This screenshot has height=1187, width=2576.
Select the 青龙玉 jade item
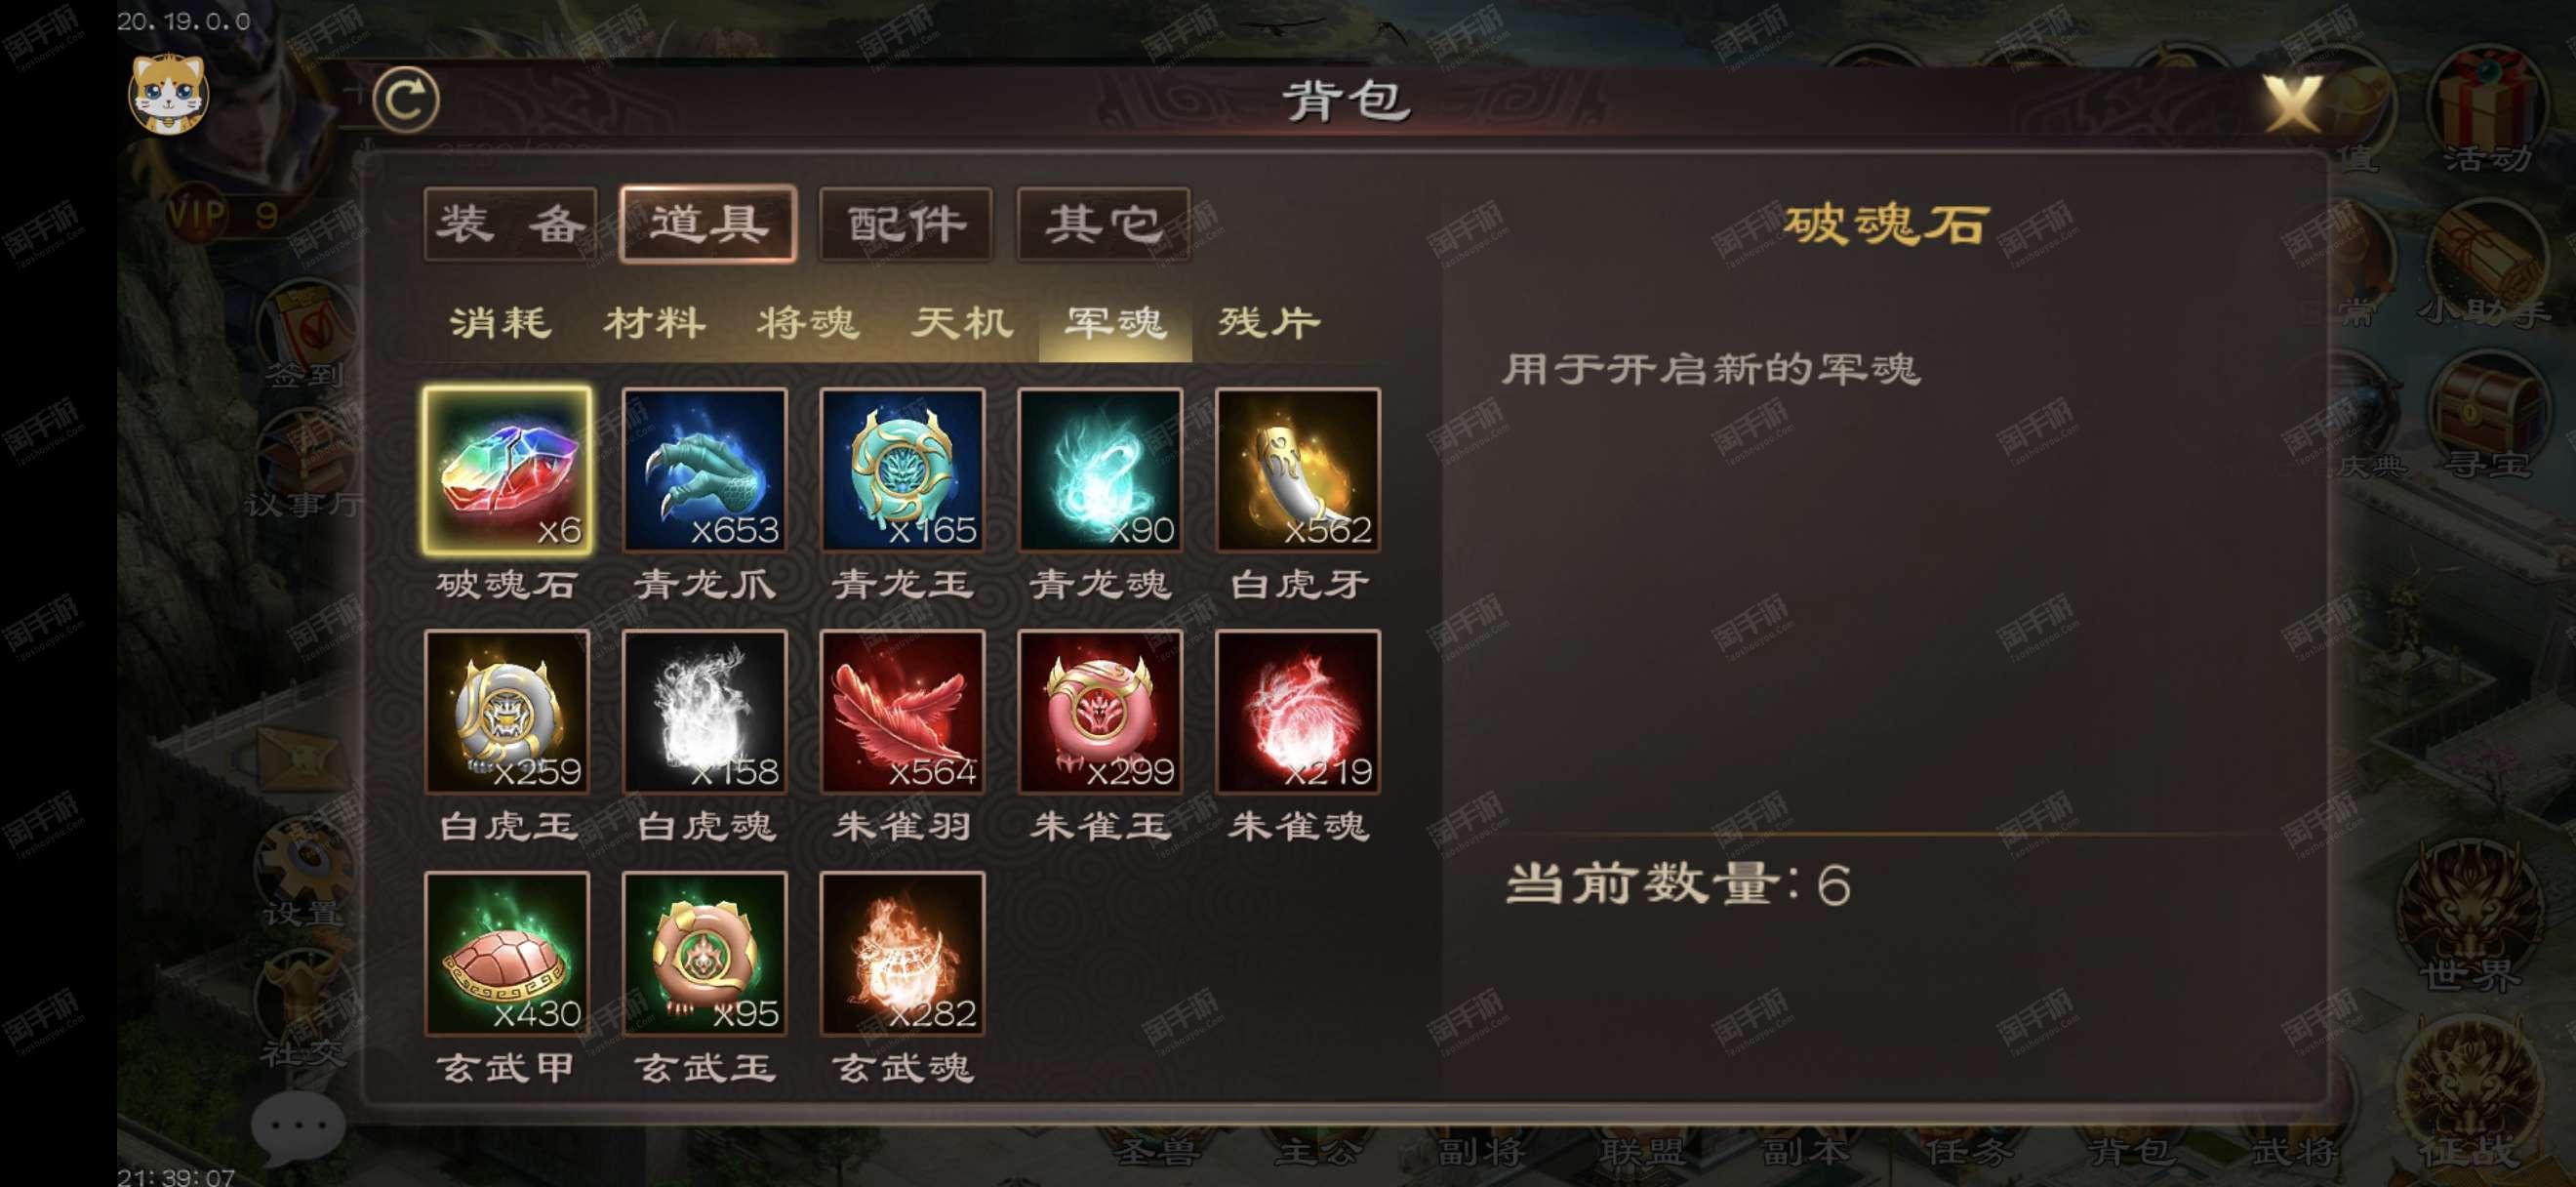[x=902, y=470]
